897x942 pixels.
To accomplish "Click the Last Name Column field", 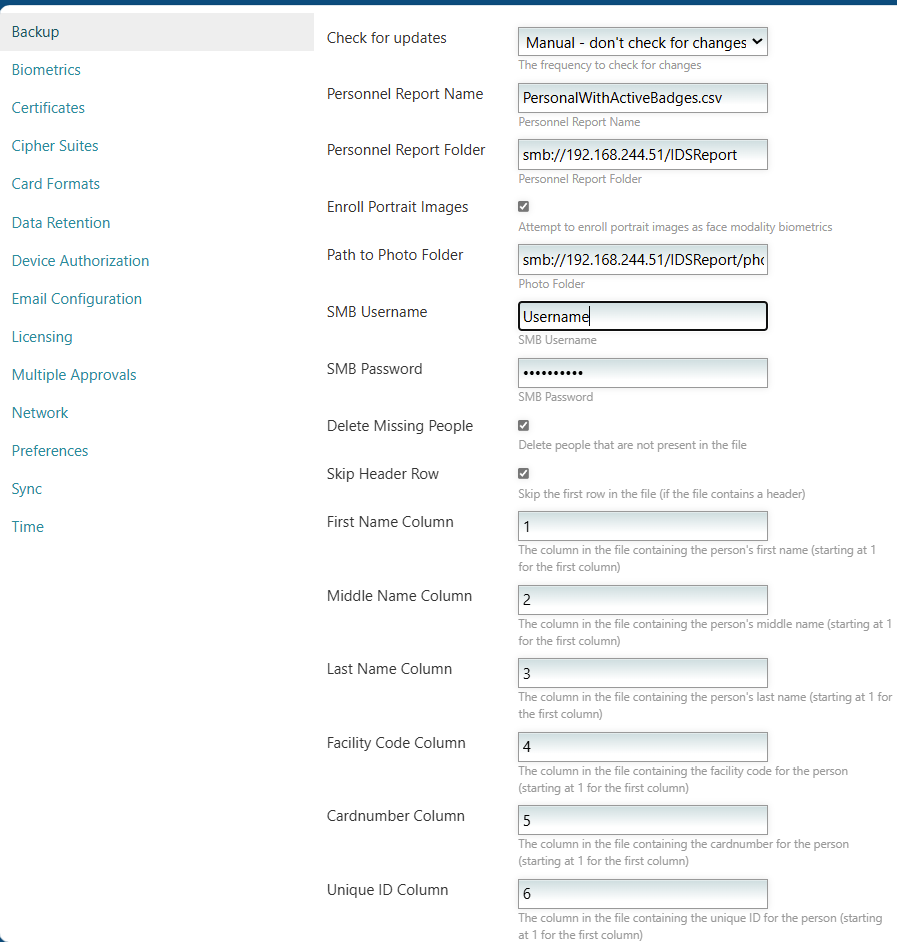I will 642,673.
